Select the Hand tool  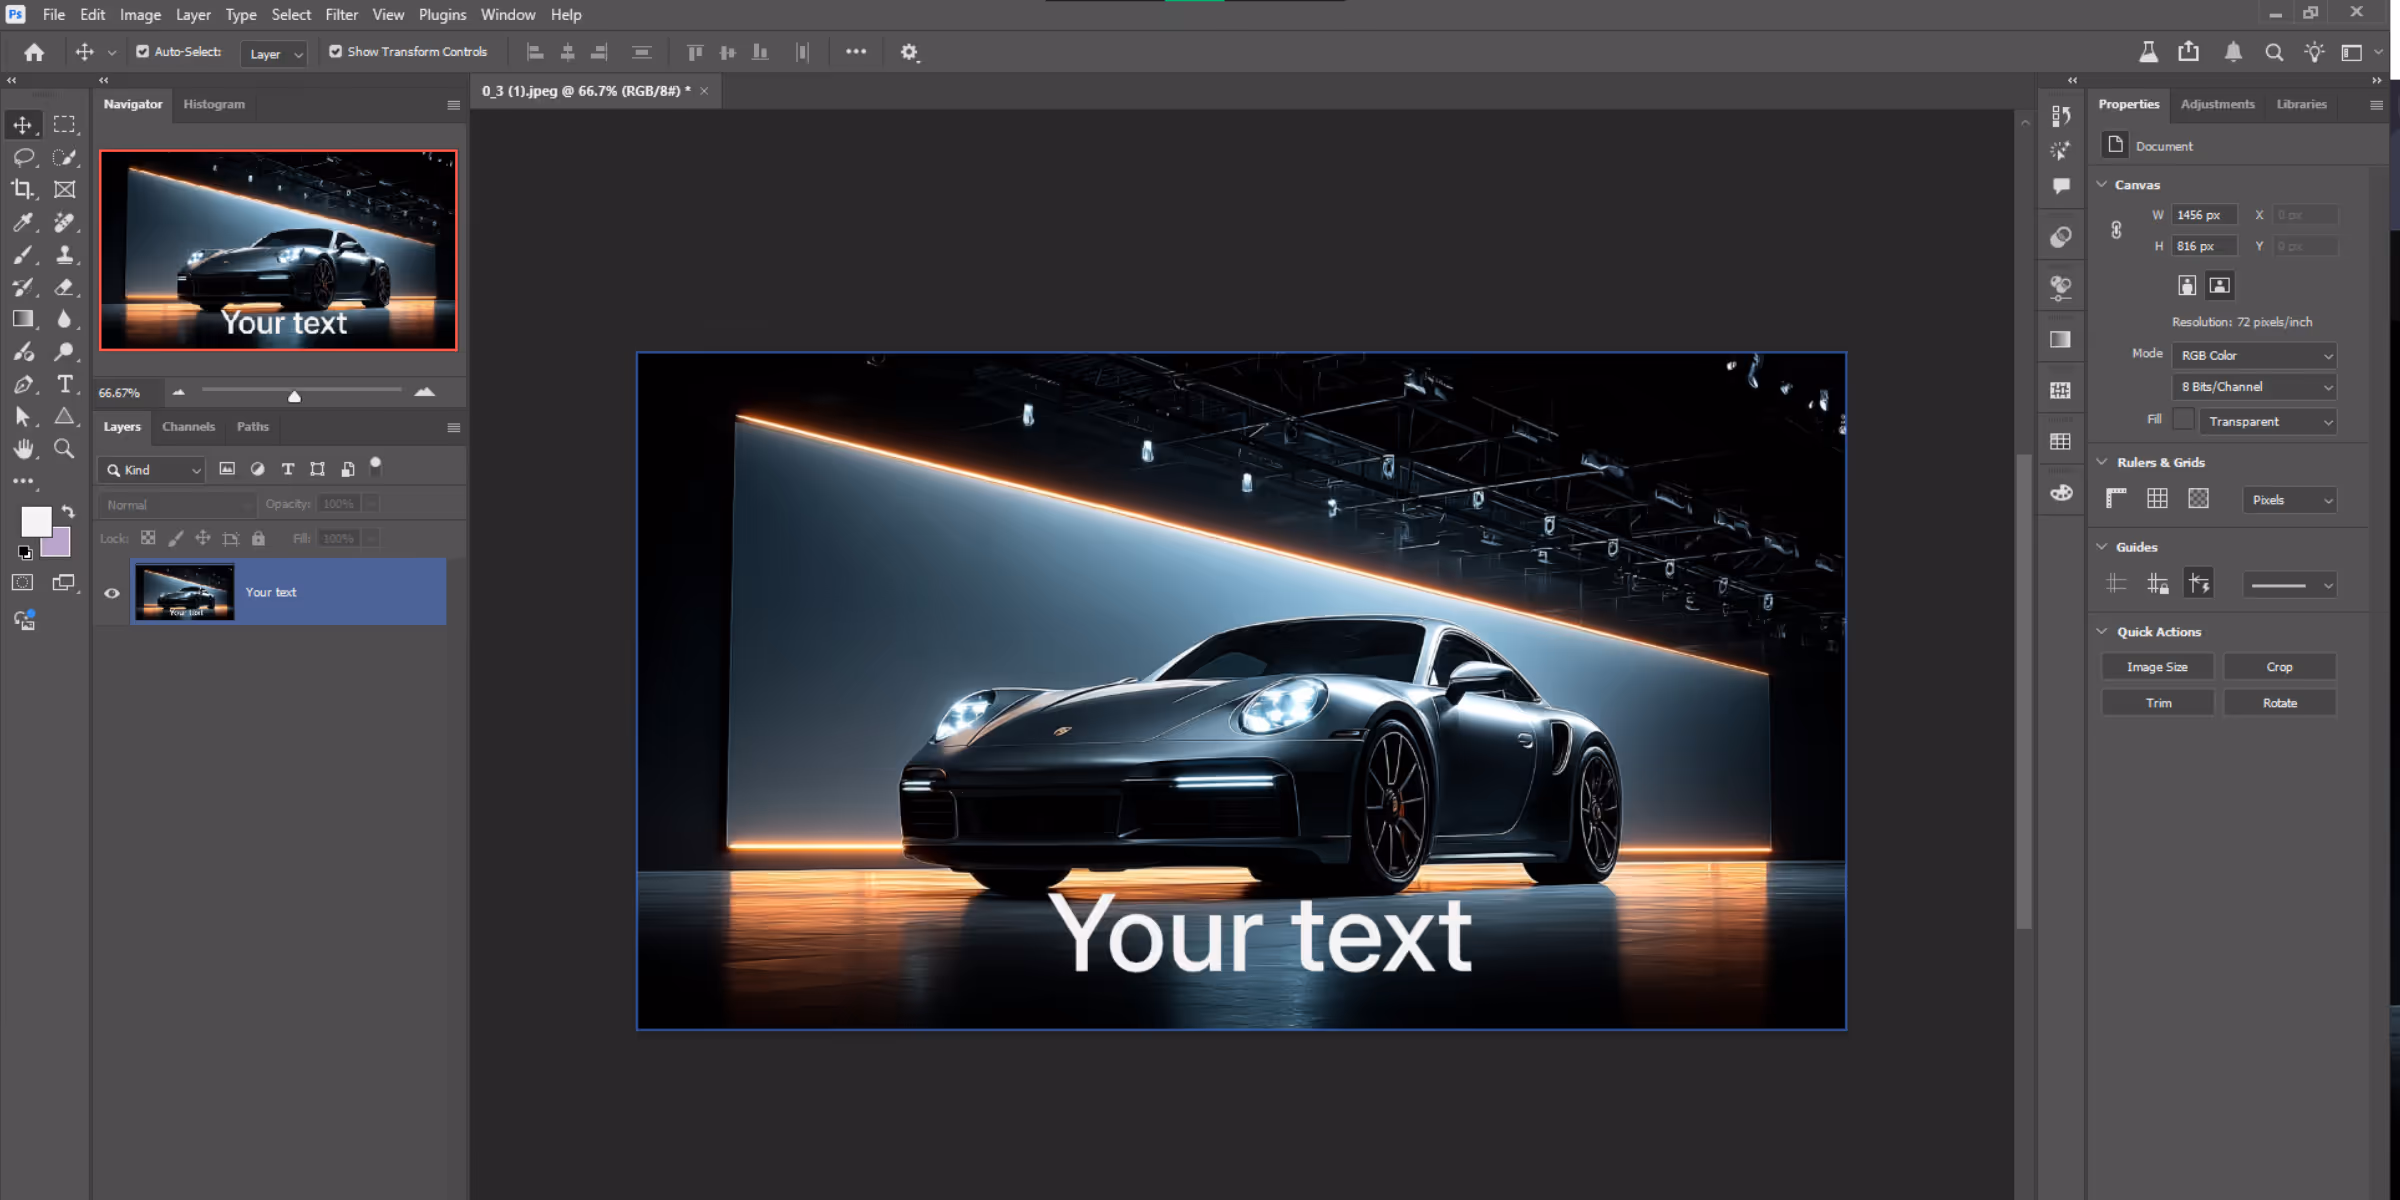(x=22, y=449)
